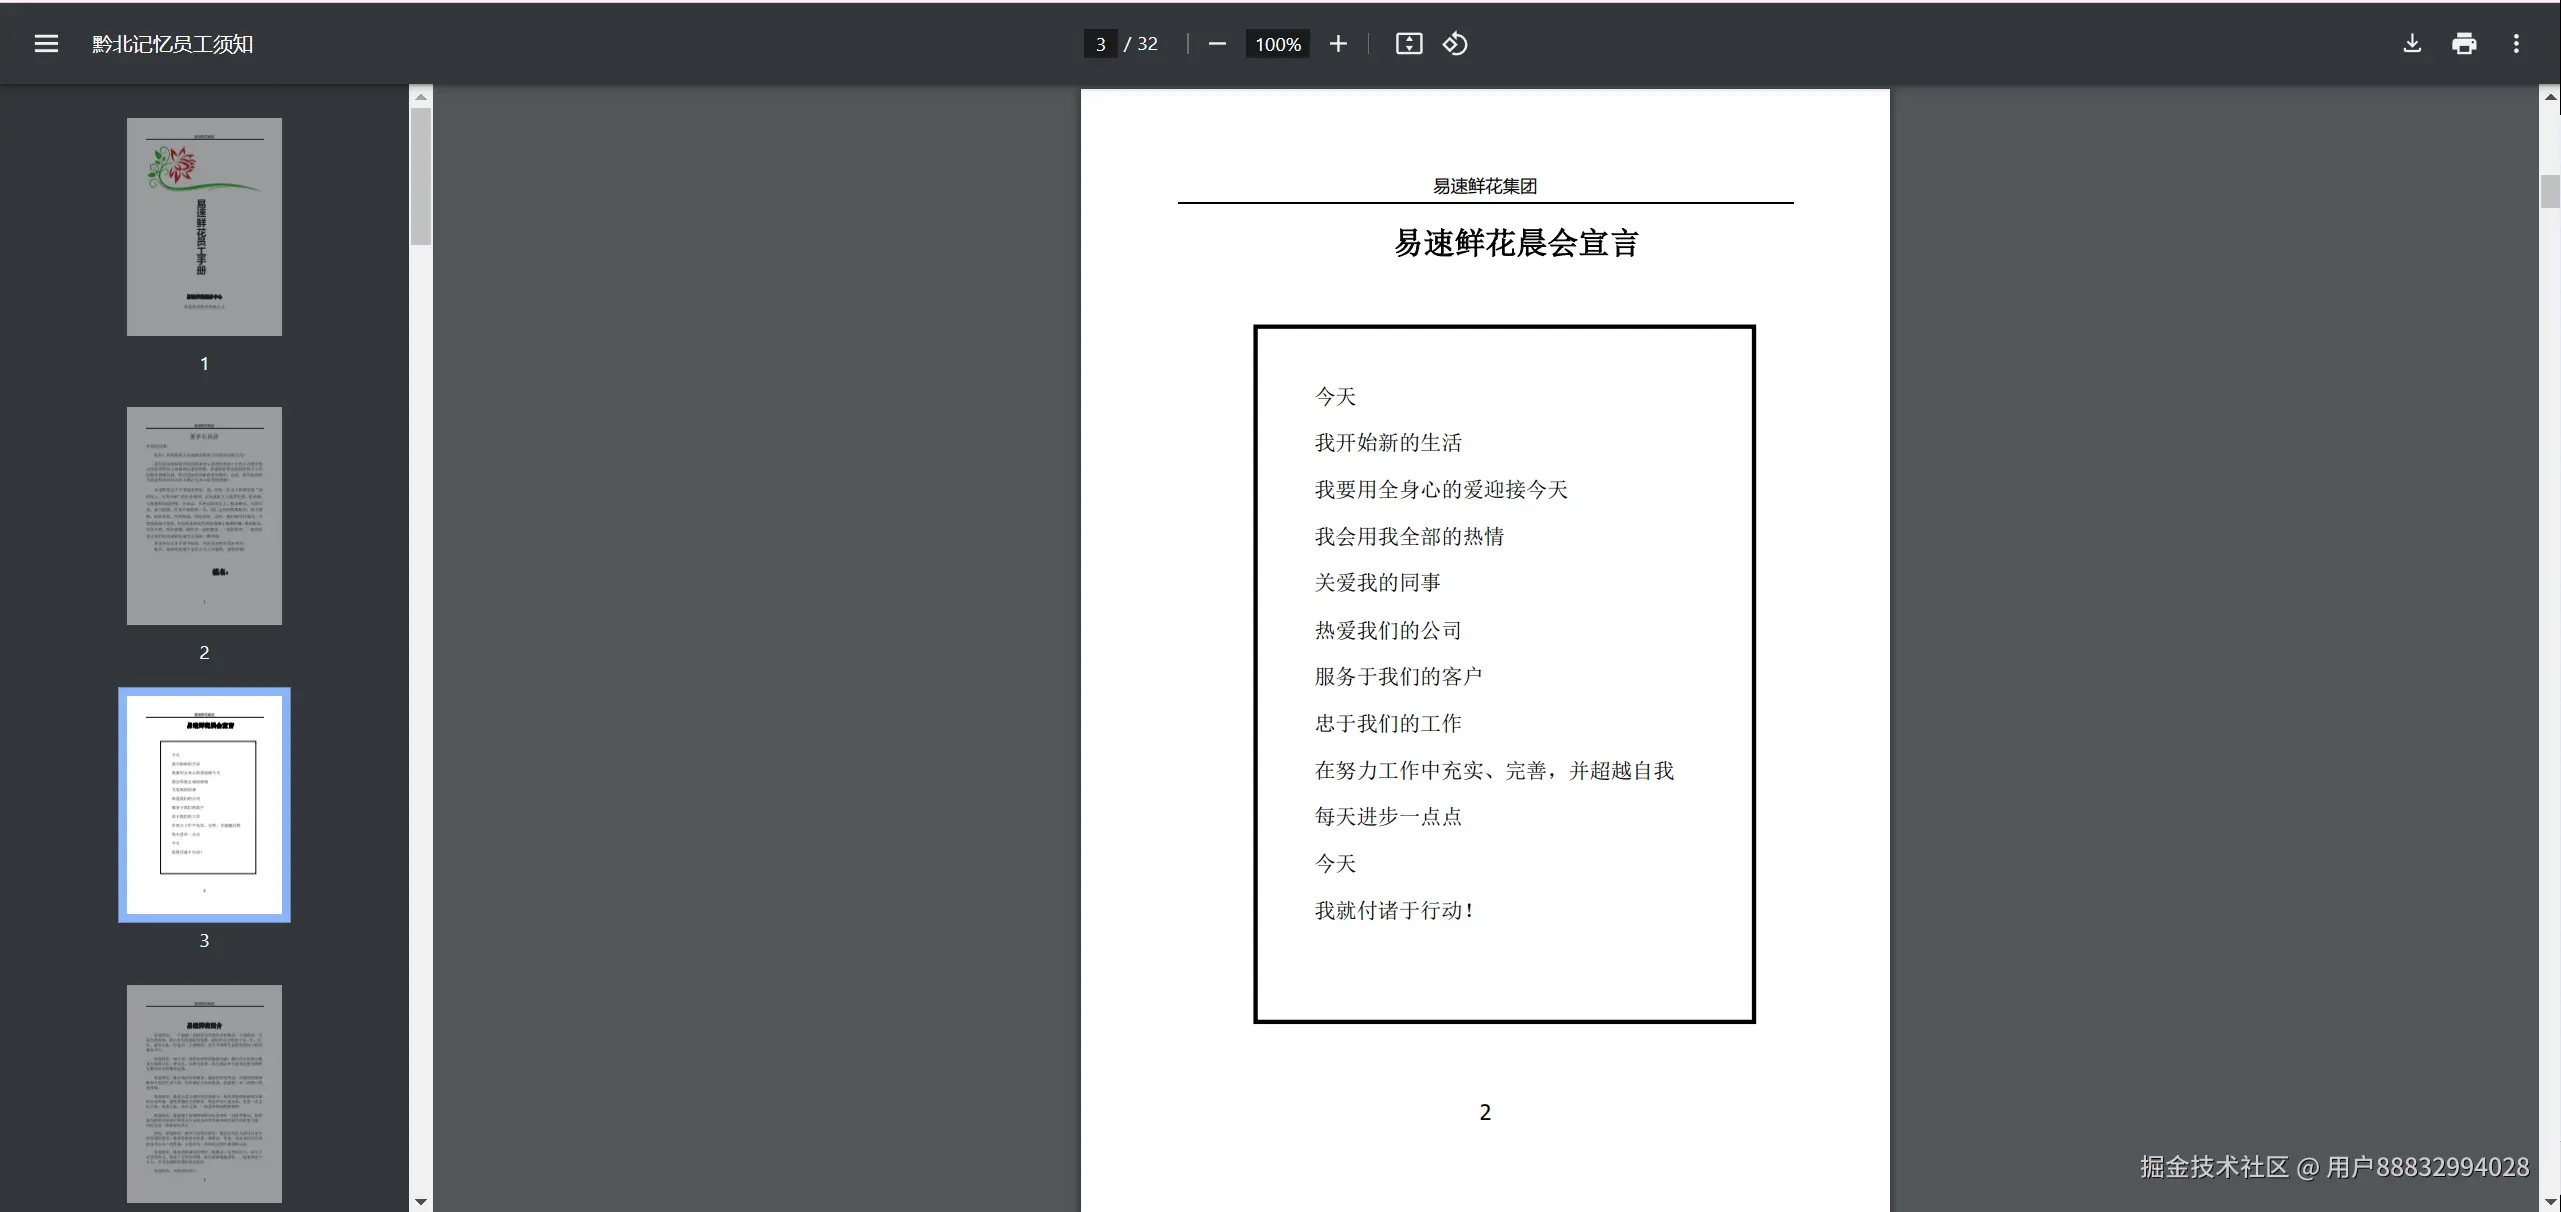Click the fit to page icon
2561x1212 pixels.
(x=1408, y=44)
